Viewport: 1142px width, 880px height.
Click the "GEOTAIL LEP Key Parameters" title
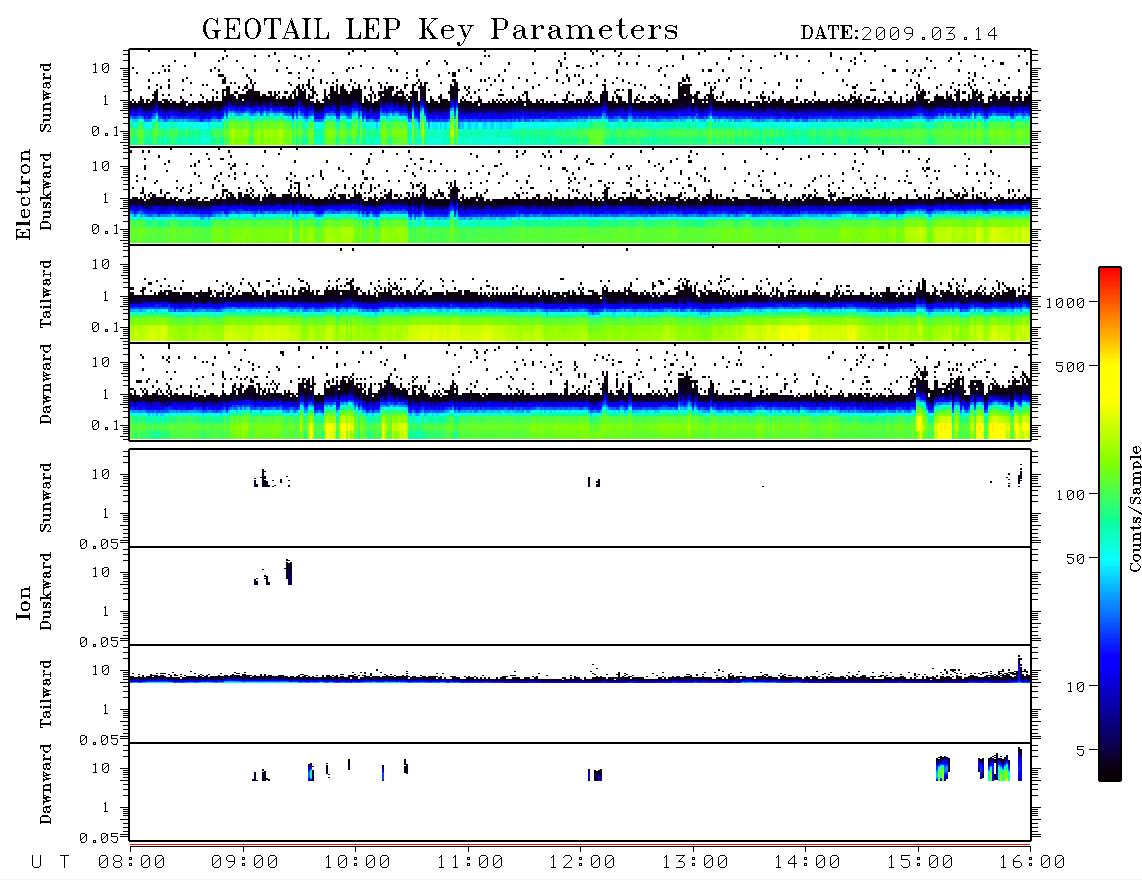point(440,30)
